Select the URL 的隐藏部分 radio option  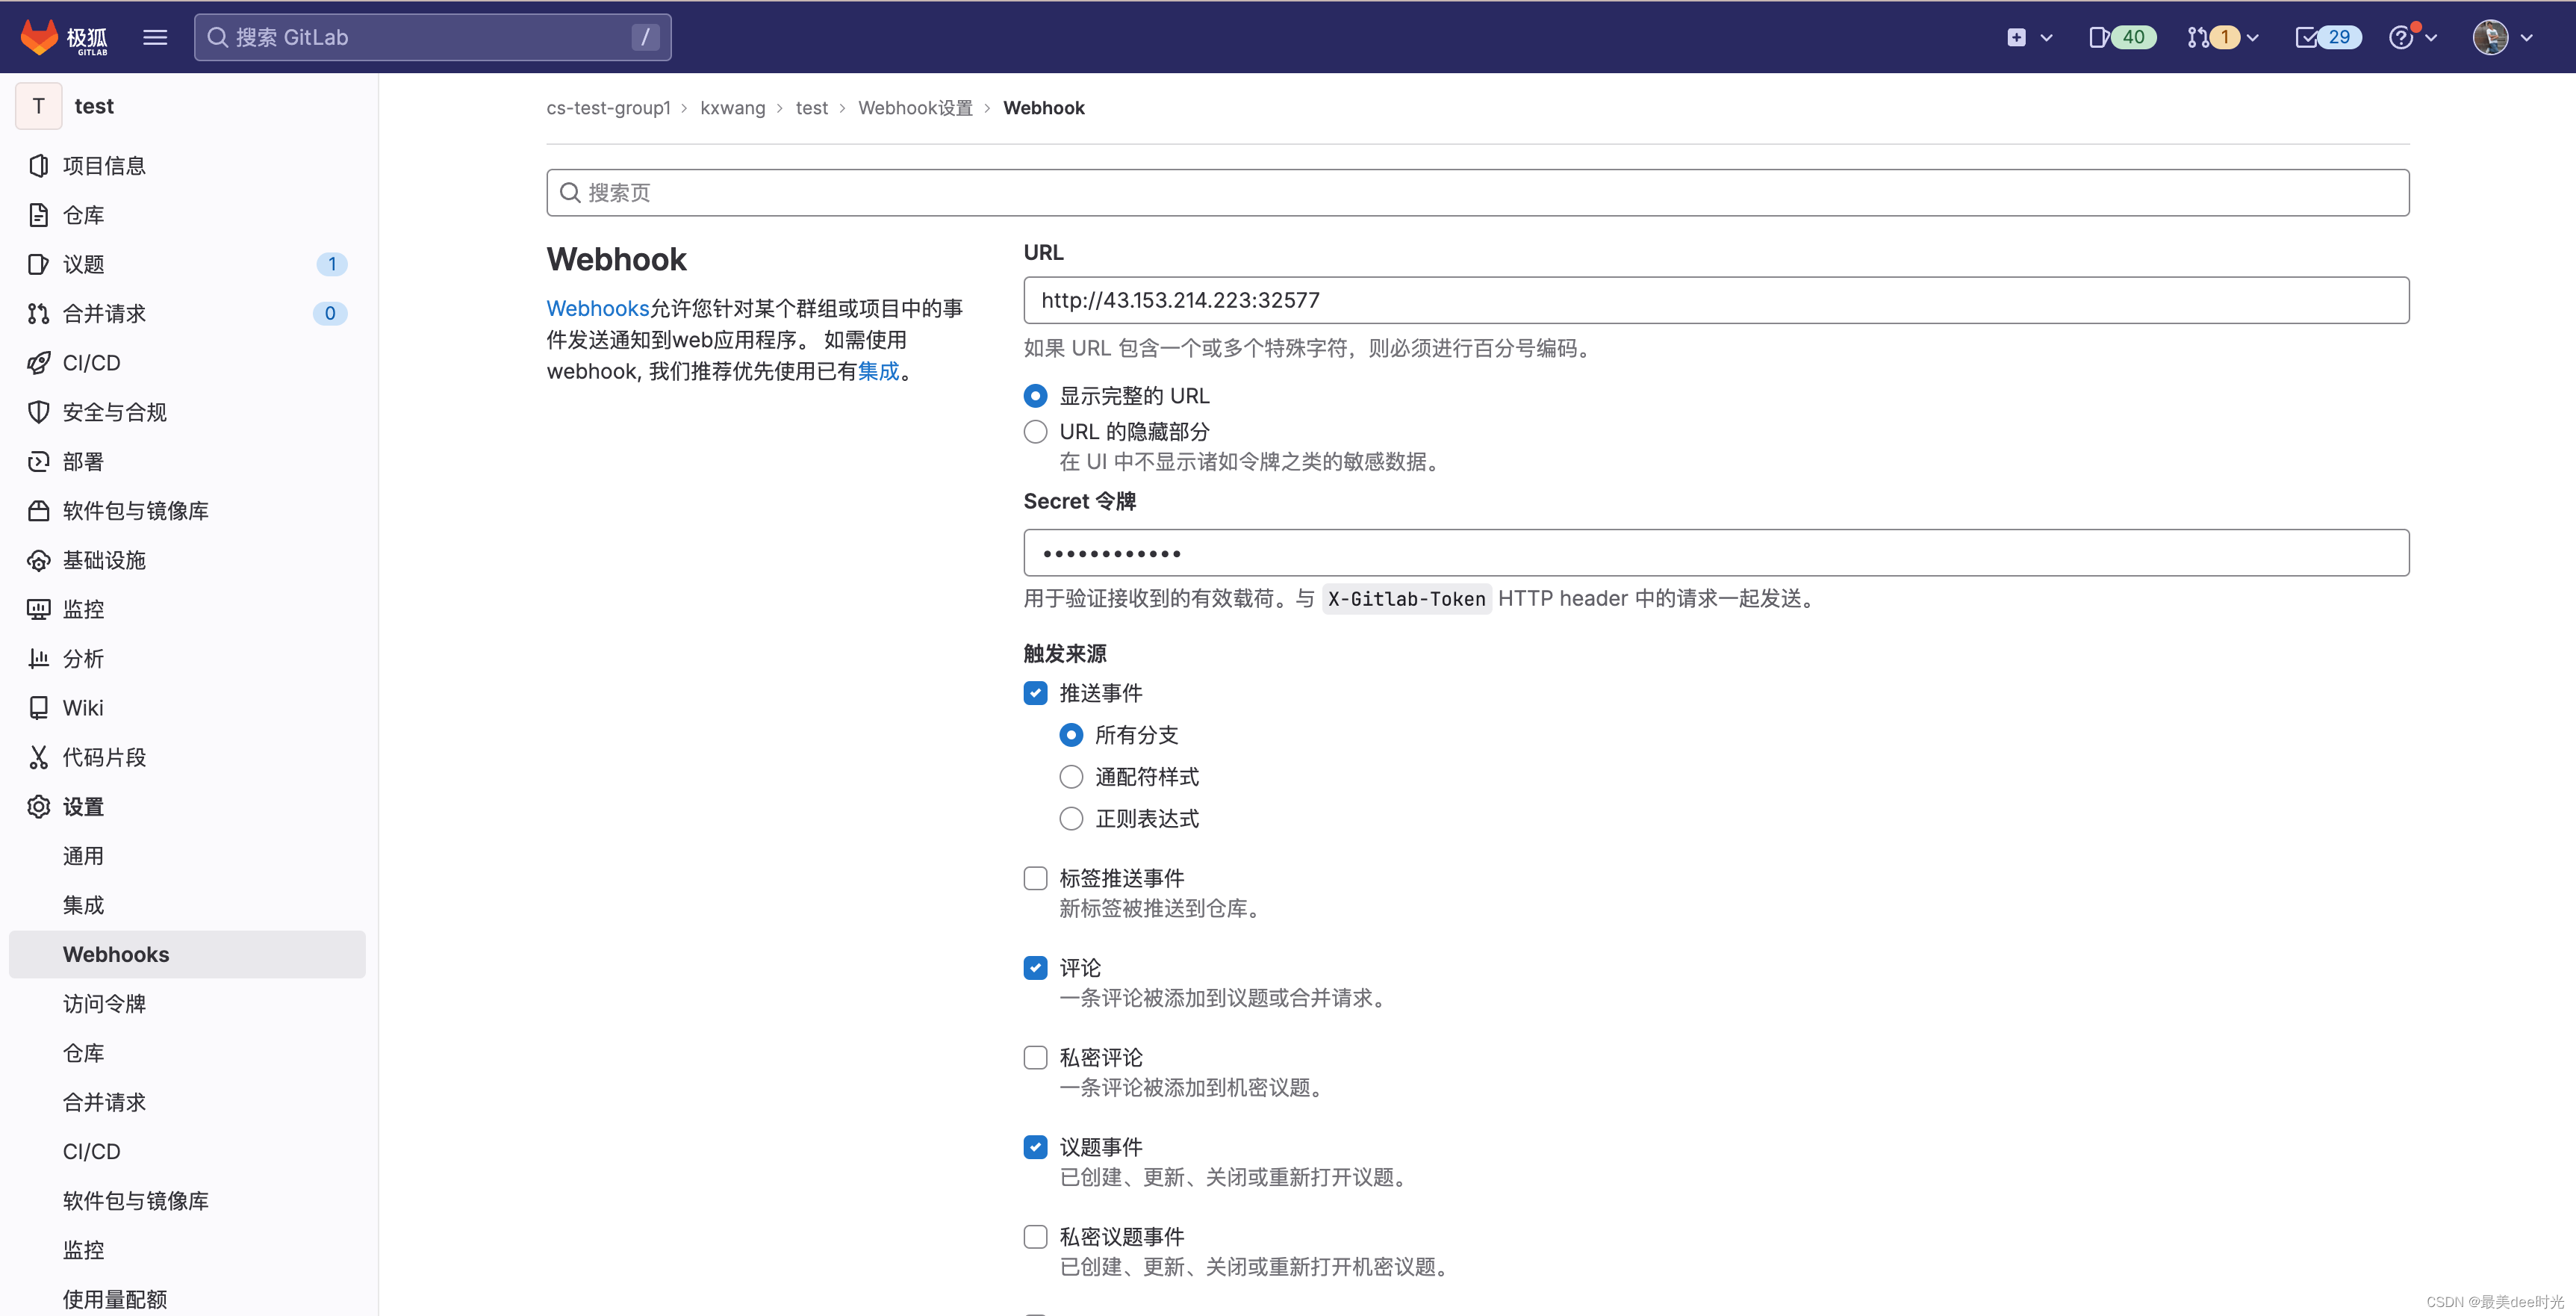1035,432
